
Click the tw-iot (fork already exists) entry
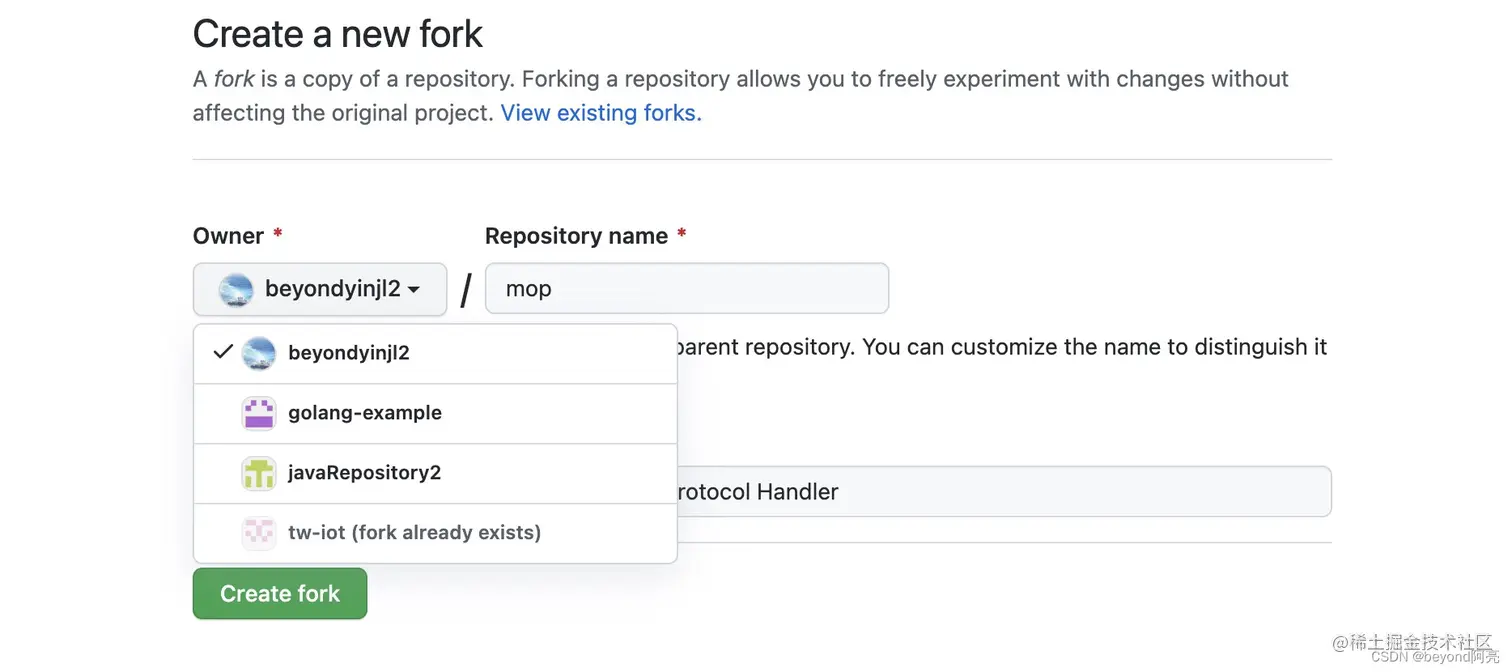(x=435, y=533)
